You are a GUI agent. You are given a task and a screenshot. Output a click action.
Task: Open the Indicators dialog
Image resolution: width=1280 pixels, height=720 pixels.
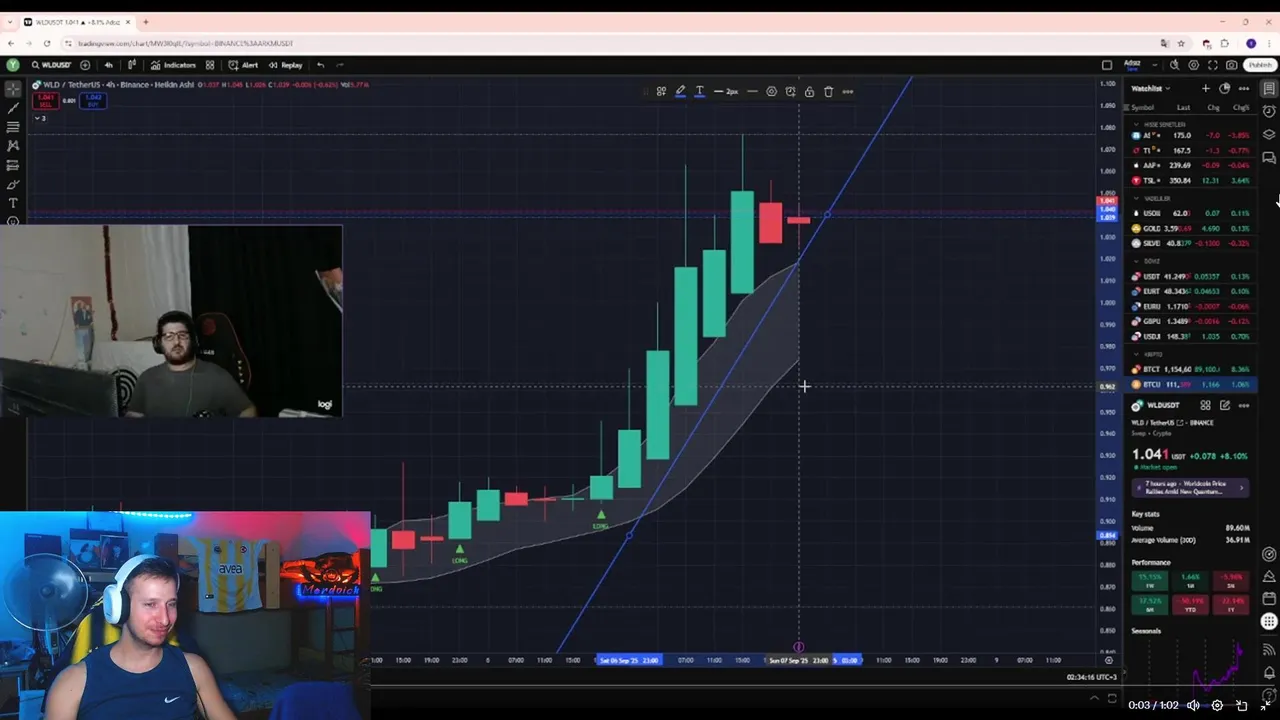click(173, 65)
